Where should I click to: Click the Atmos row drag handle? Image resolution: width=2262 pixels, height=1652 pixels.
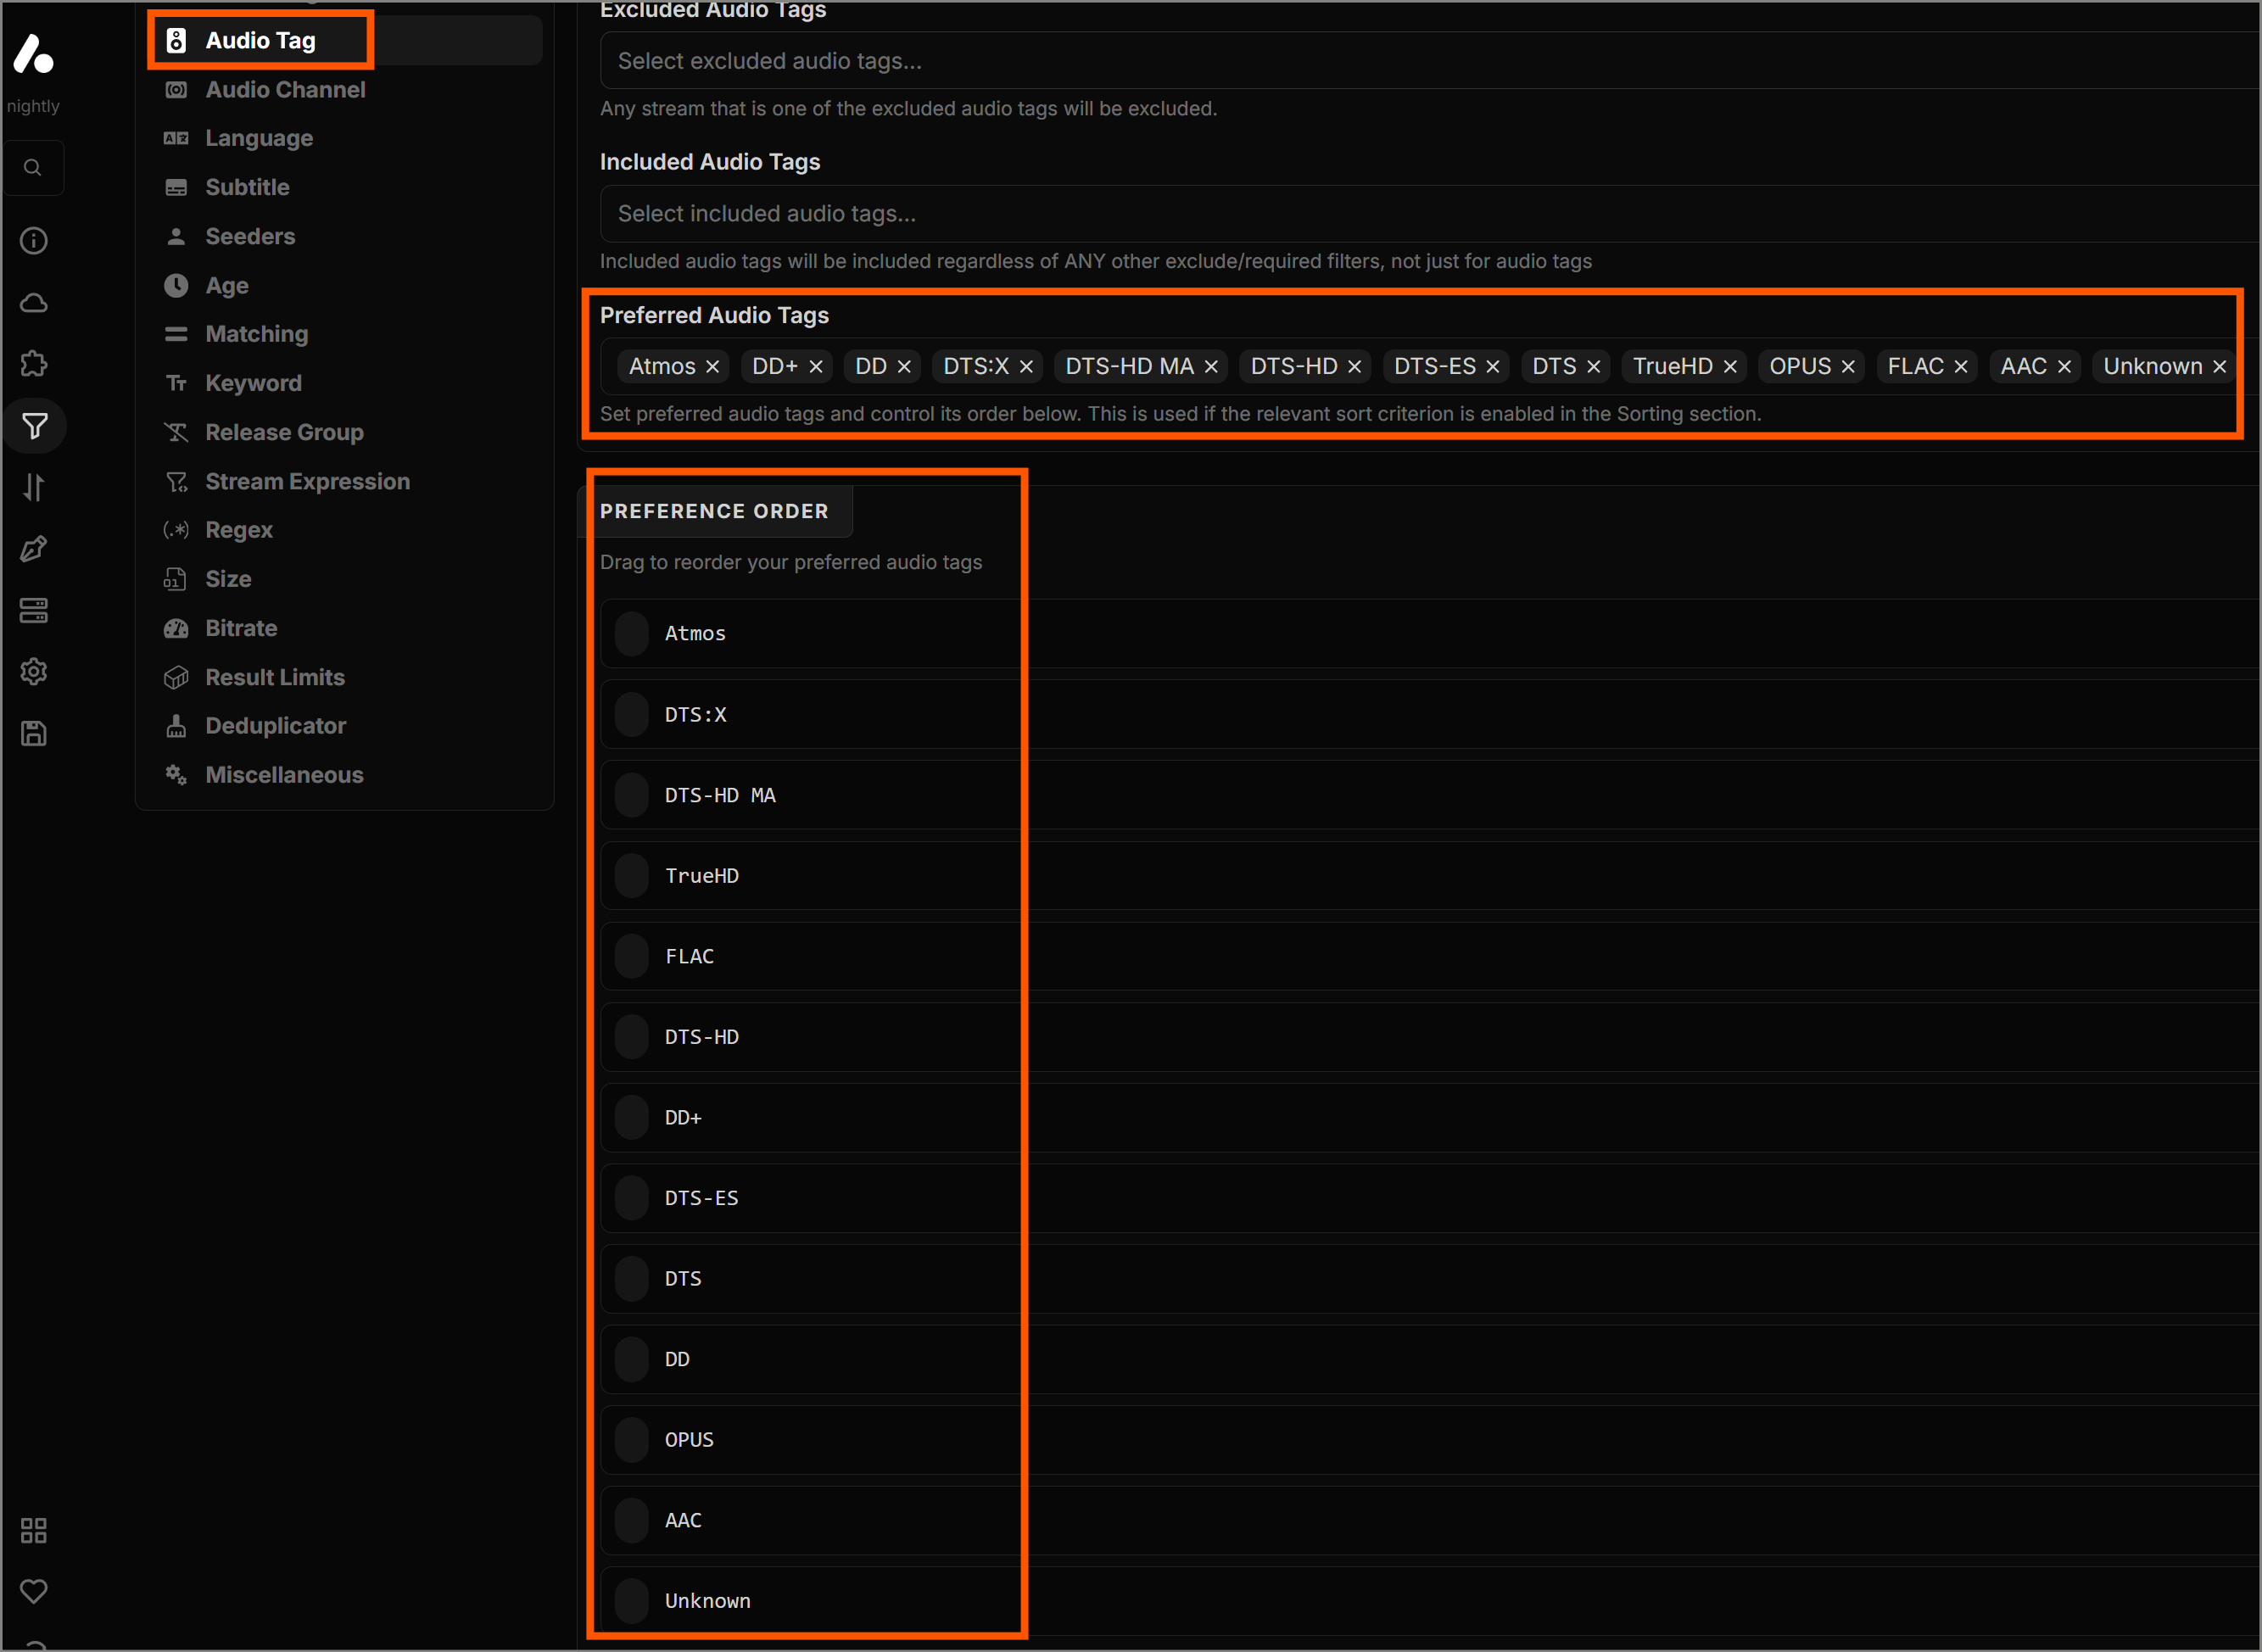[x=632, y=634]
